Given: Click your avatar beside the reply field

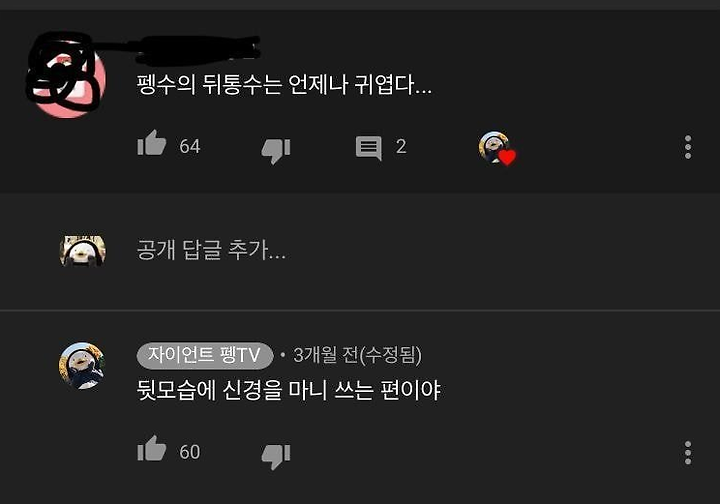Looking at the screenshot, I should coord(83,251).
